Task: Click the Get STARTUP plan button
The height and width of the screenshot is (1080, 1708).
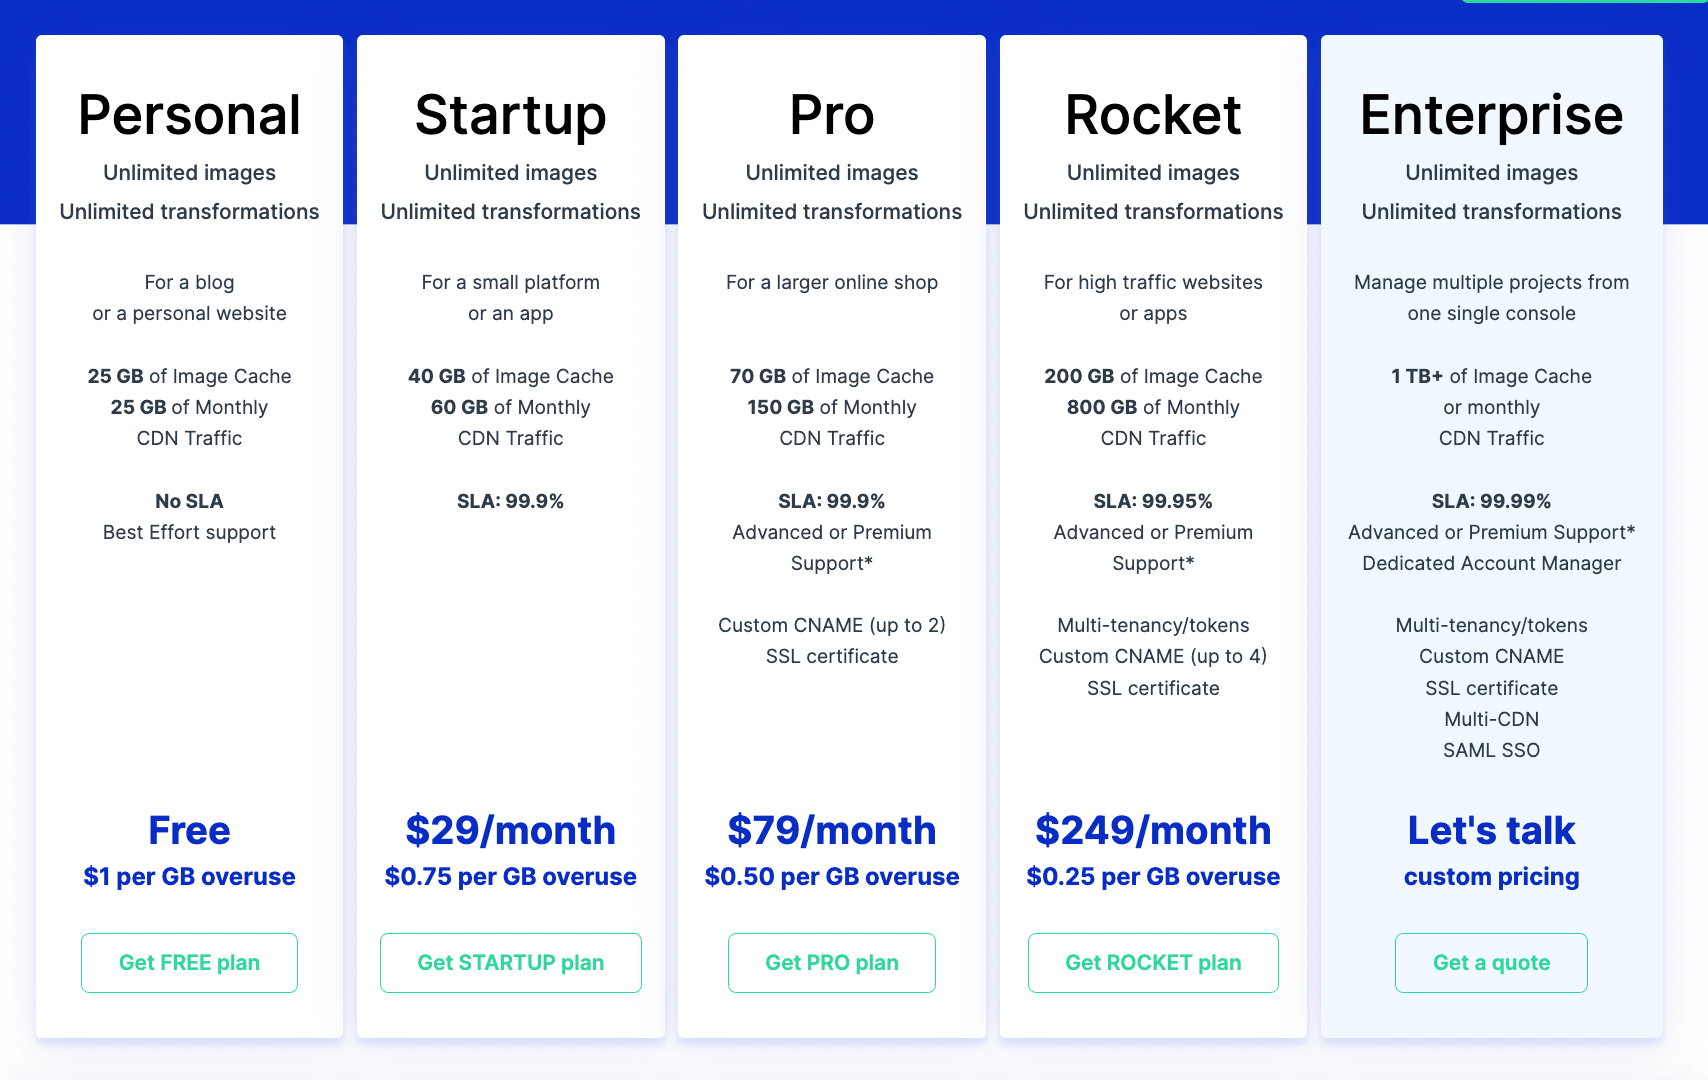Action: [x=511, y=963]
